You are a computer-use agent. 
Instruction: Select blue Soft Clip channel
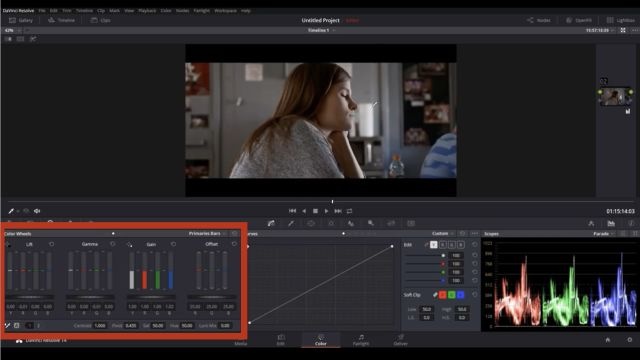(x=461, y=294)
